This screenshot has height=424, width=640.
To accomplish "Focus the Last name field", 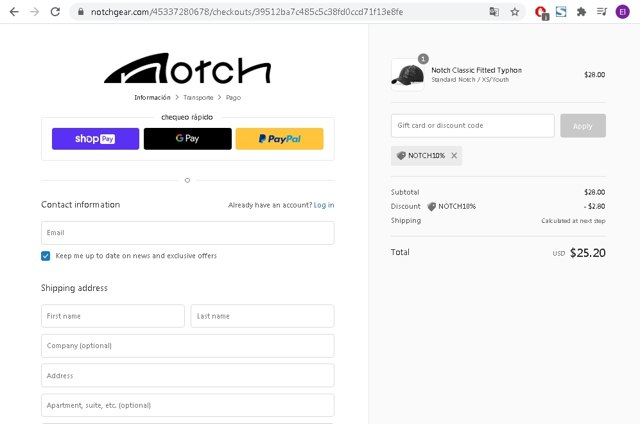I will (262, 316).
